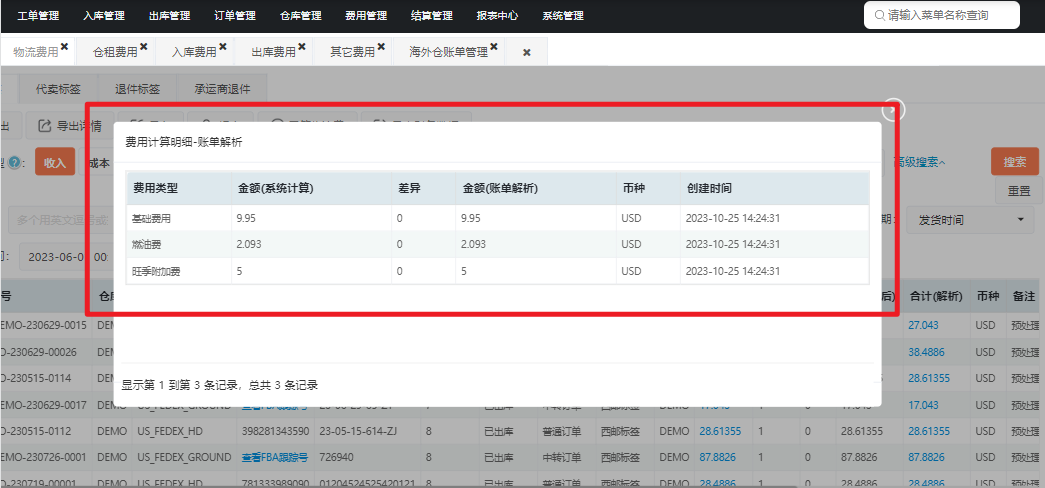The width and height of the screenshot is (1045, 488).
Task: Close the 仓租费用 tab
Action: tap(143, 47)
